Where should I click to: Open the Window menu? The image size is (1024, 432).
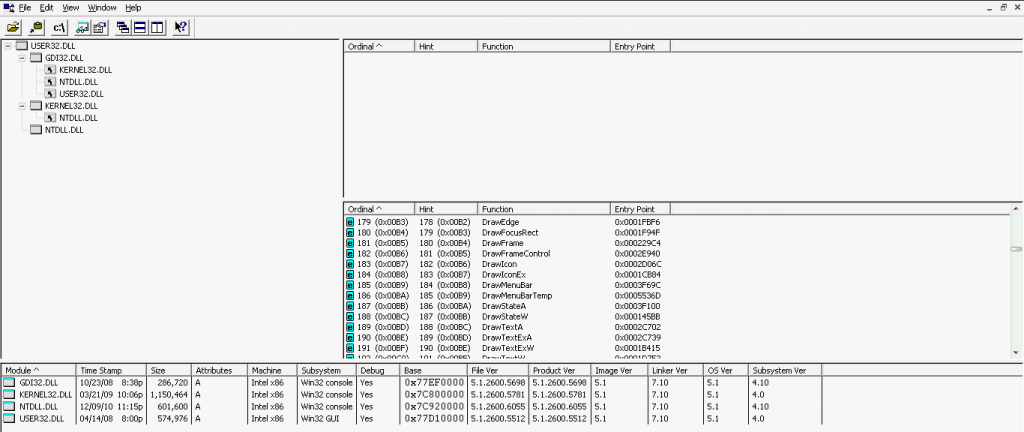tap(102, 8)
